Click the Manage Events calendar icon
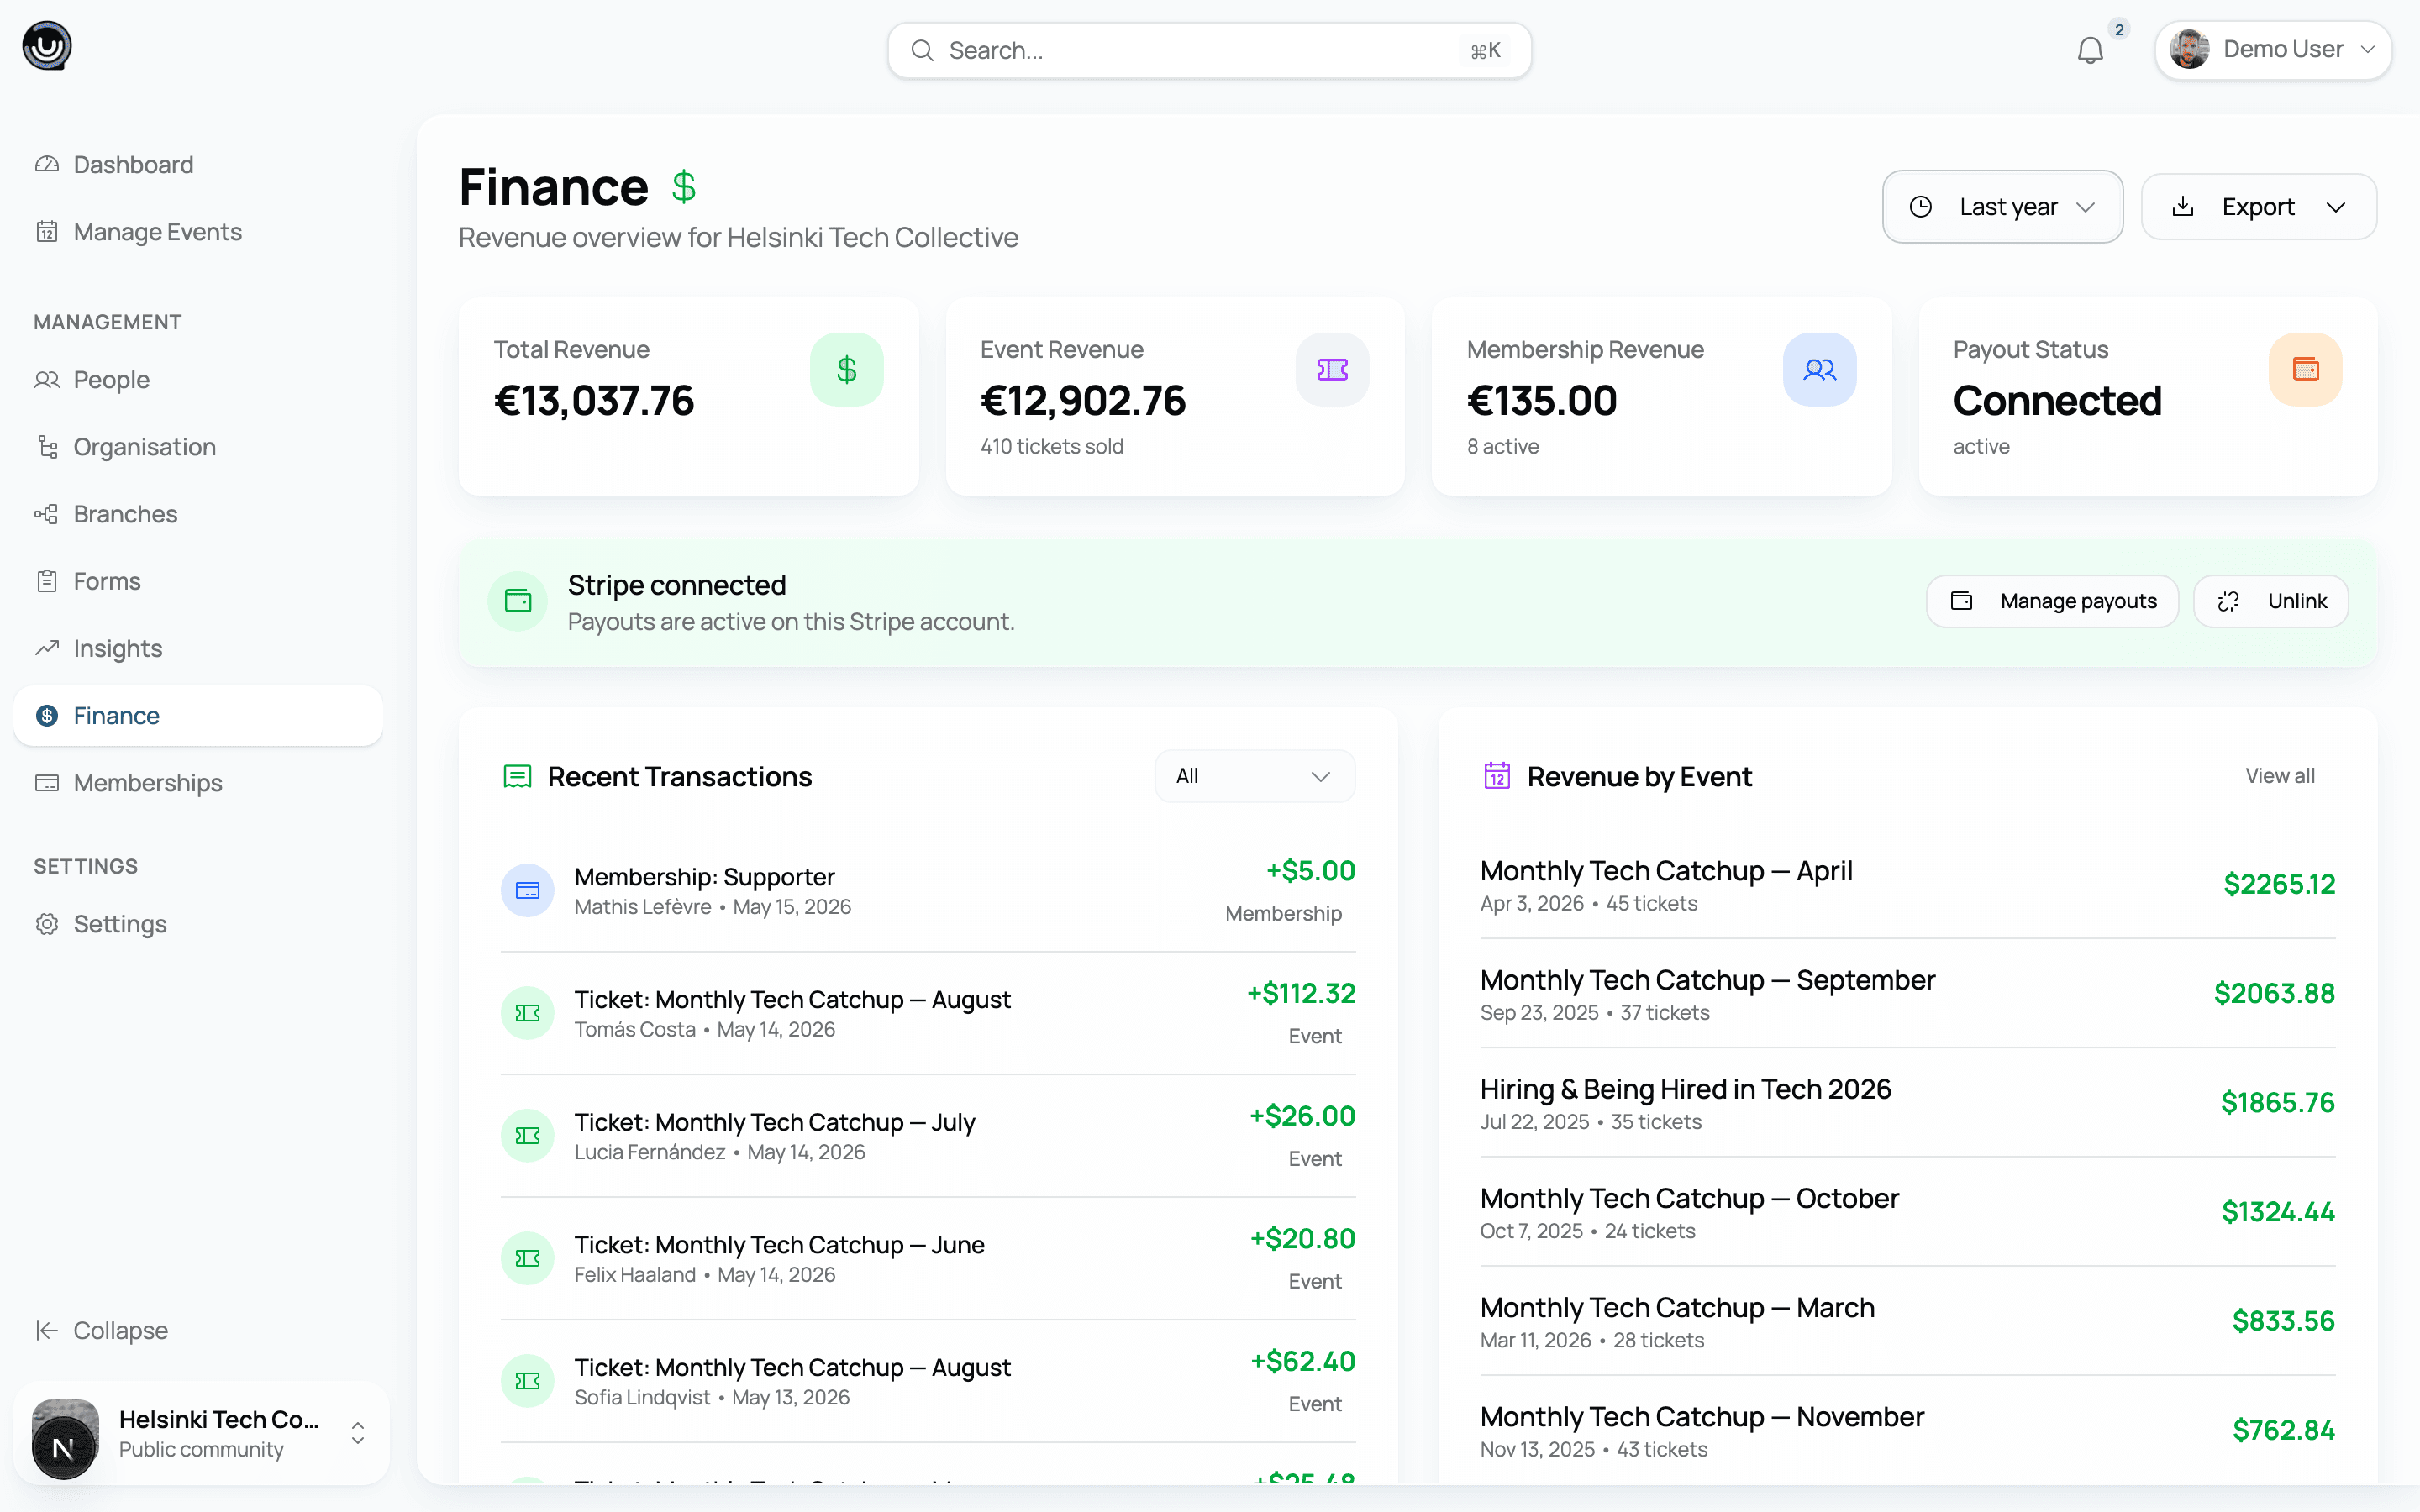2420x1512 pixels. coord(47,231)
